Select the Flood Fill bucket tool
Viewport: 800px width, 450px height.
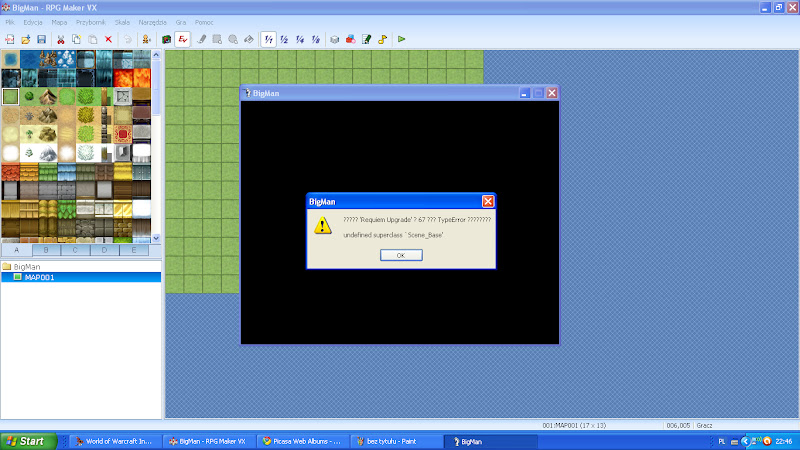(x=249, y=39)
